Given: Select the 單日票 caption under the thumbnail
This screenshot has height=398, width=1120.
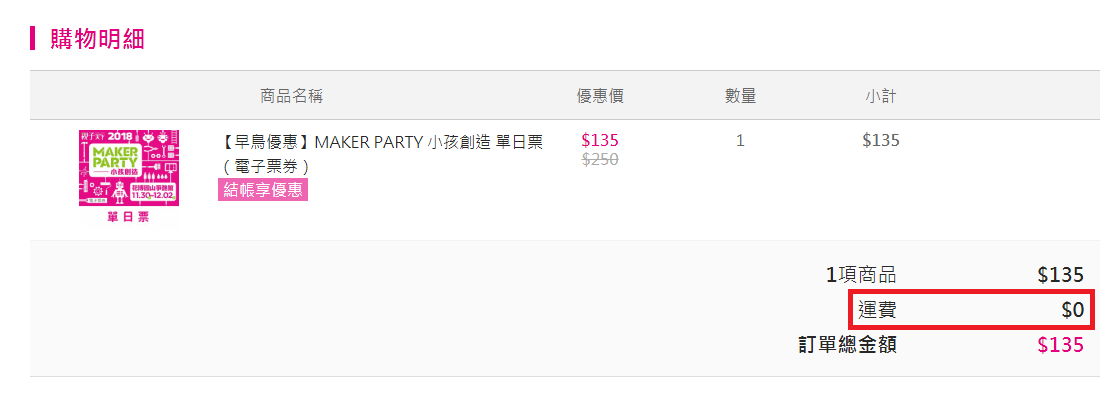Looking at the screenshot, I should pos(129,217).
